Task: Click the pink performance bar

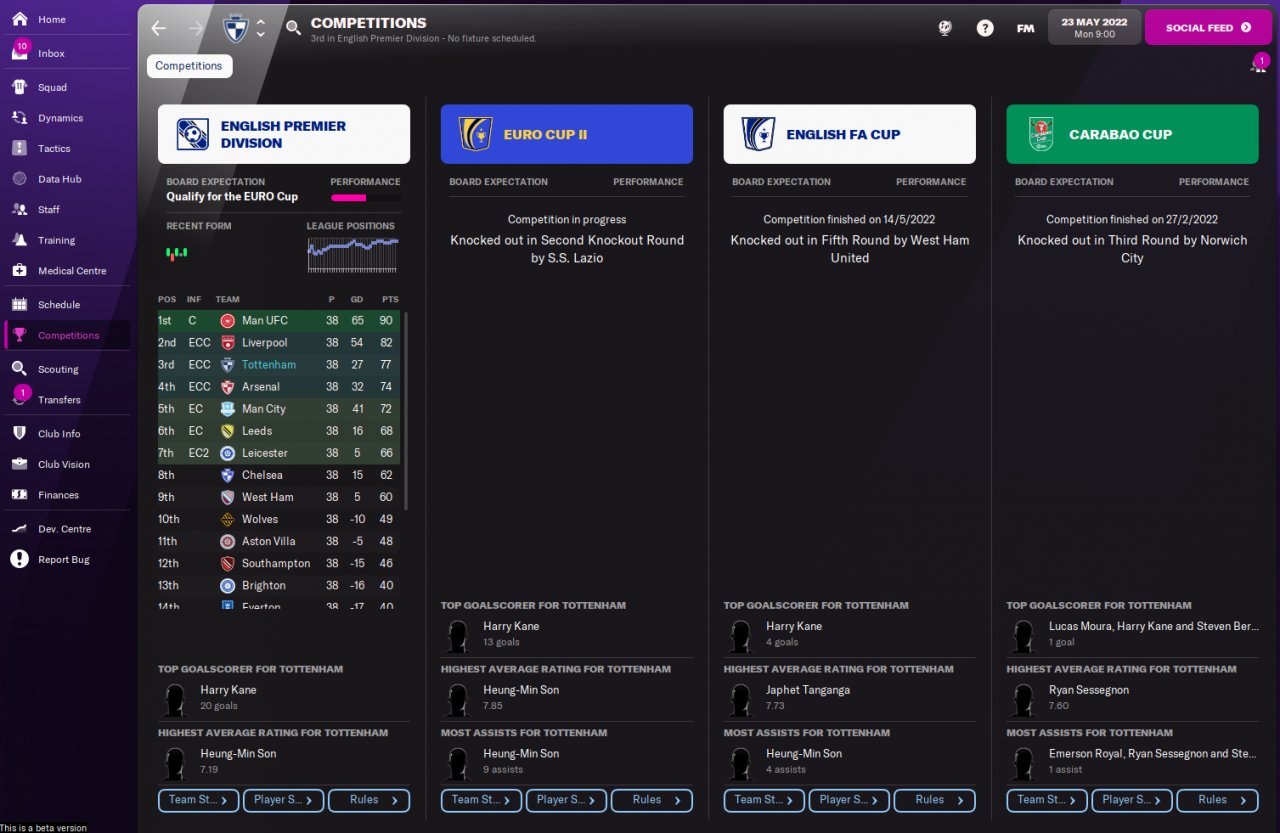Action: point(349,198)
